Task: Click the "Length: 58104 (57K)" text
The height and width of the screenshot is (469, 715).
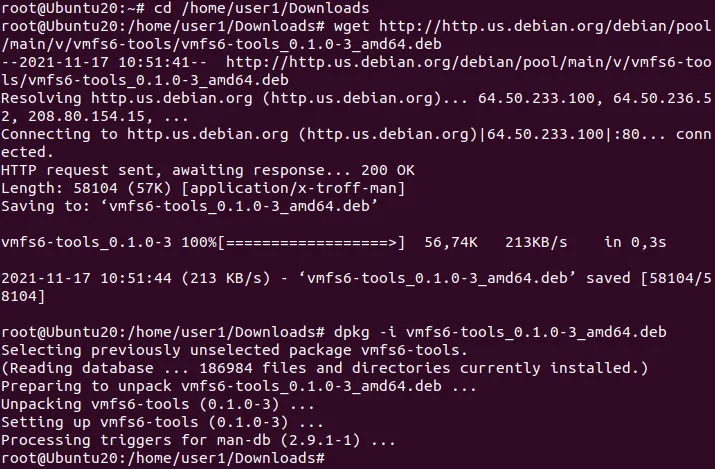Action: (x=87, y=189)
